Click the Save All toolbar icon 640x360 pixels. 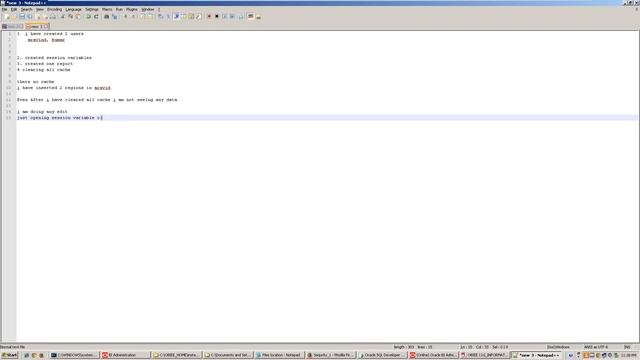click(x=29, y=16)
